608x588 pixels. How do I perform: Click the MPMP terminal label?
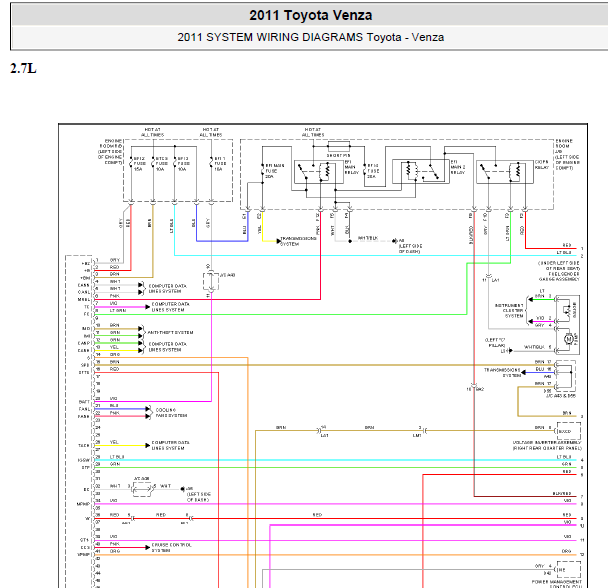[x=83, y=504]
